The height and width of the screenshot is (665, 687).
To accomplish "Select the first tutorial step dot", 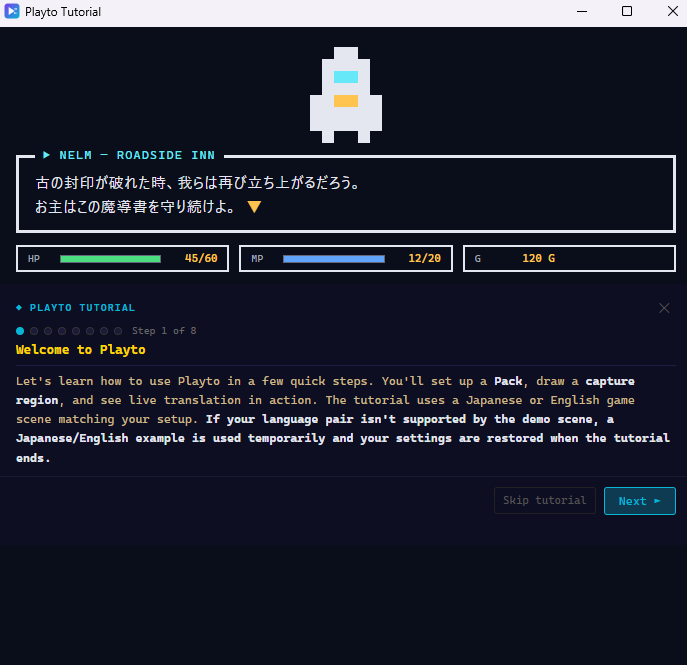I will [20, 331].
